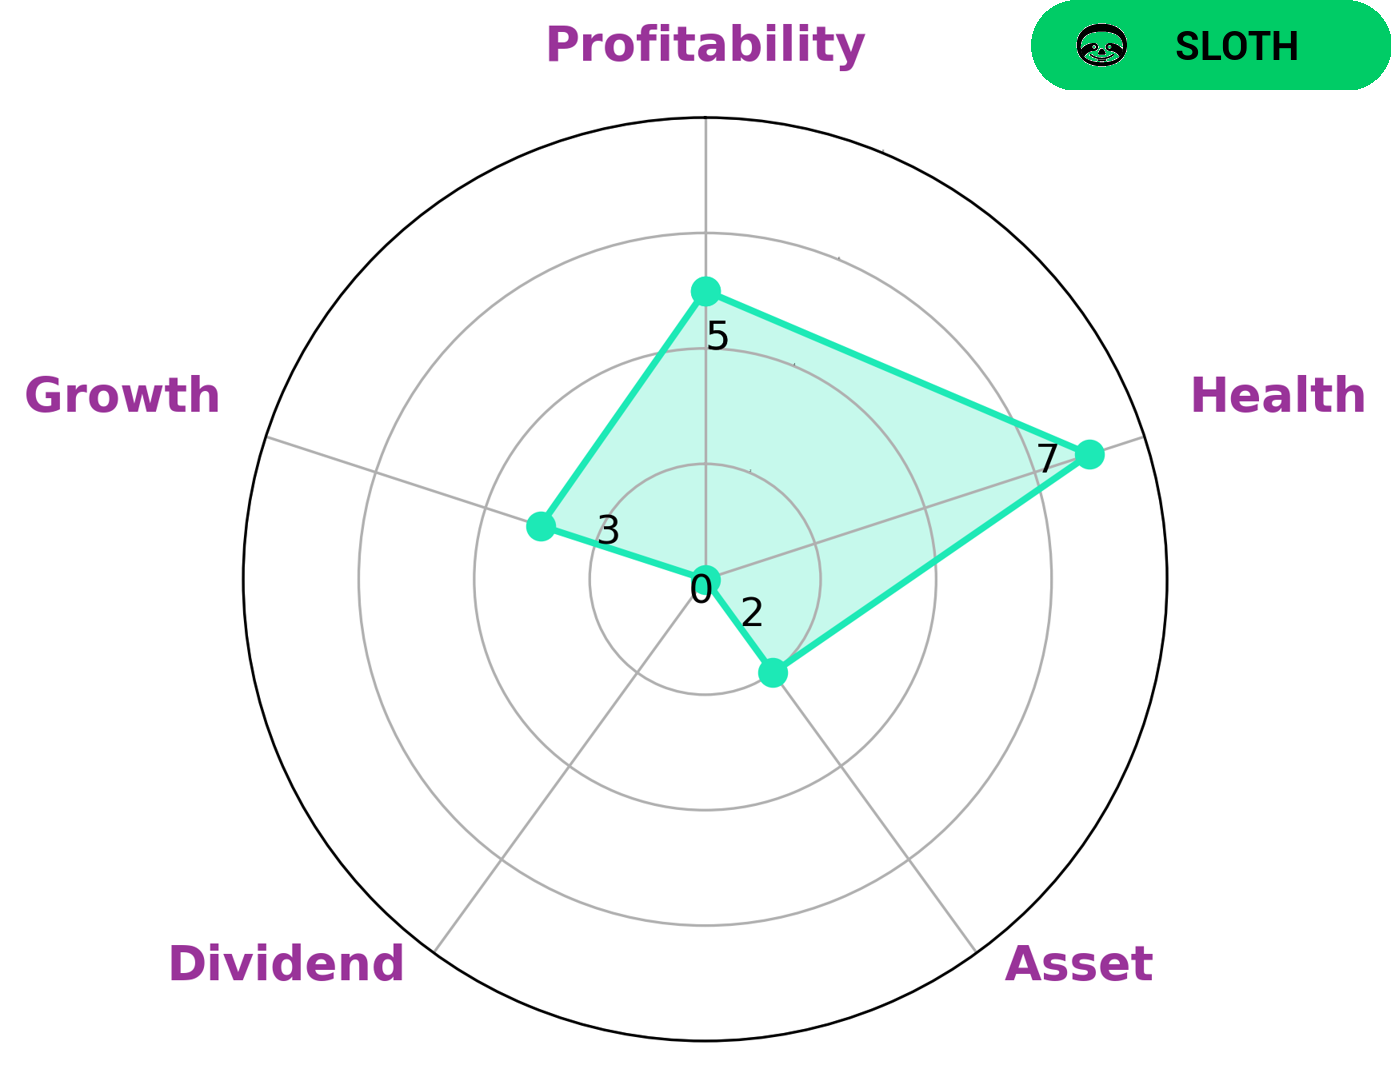The width and height of the screenshot is (1391, 1065).
Task: Click the line between Health and Asset points
Action: (x=930, y=564)
